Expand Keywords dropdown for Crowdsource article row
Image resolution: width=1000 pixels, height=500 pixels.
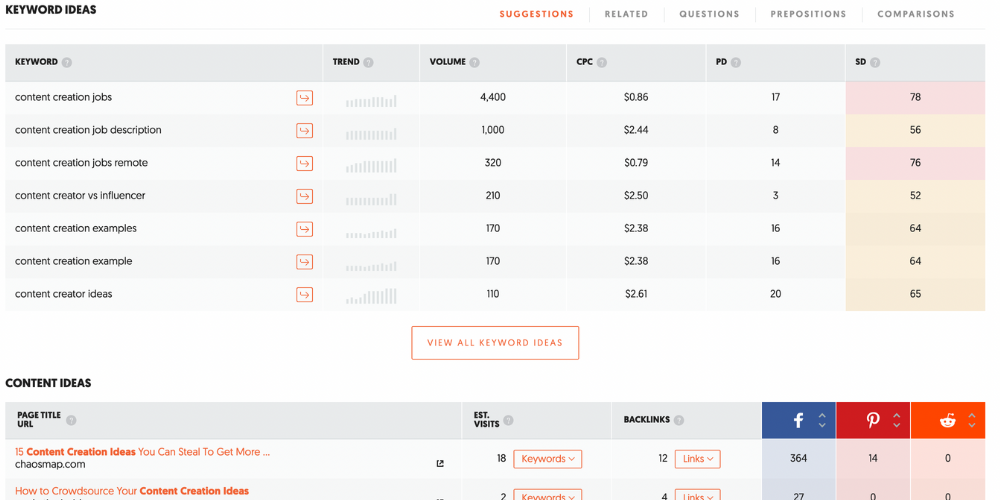point(548,495)
